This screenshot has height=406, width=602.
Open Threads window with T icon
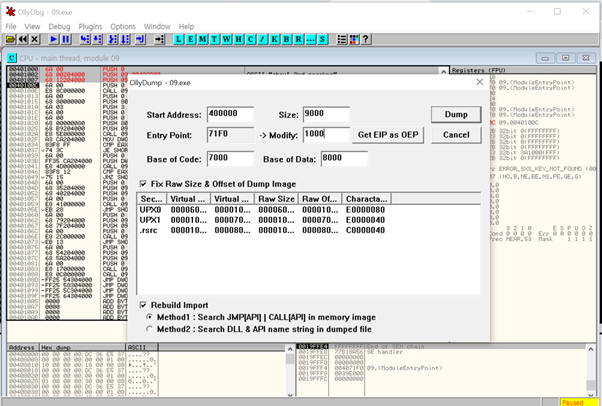214,39
